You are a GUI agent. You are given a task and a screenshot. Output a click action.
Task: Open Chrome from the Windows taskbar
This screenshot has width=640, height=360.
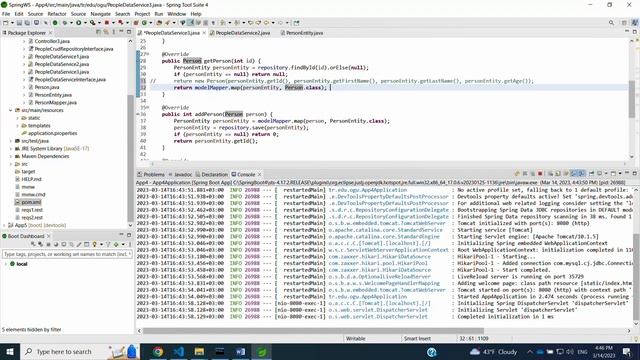coord(158,351)
